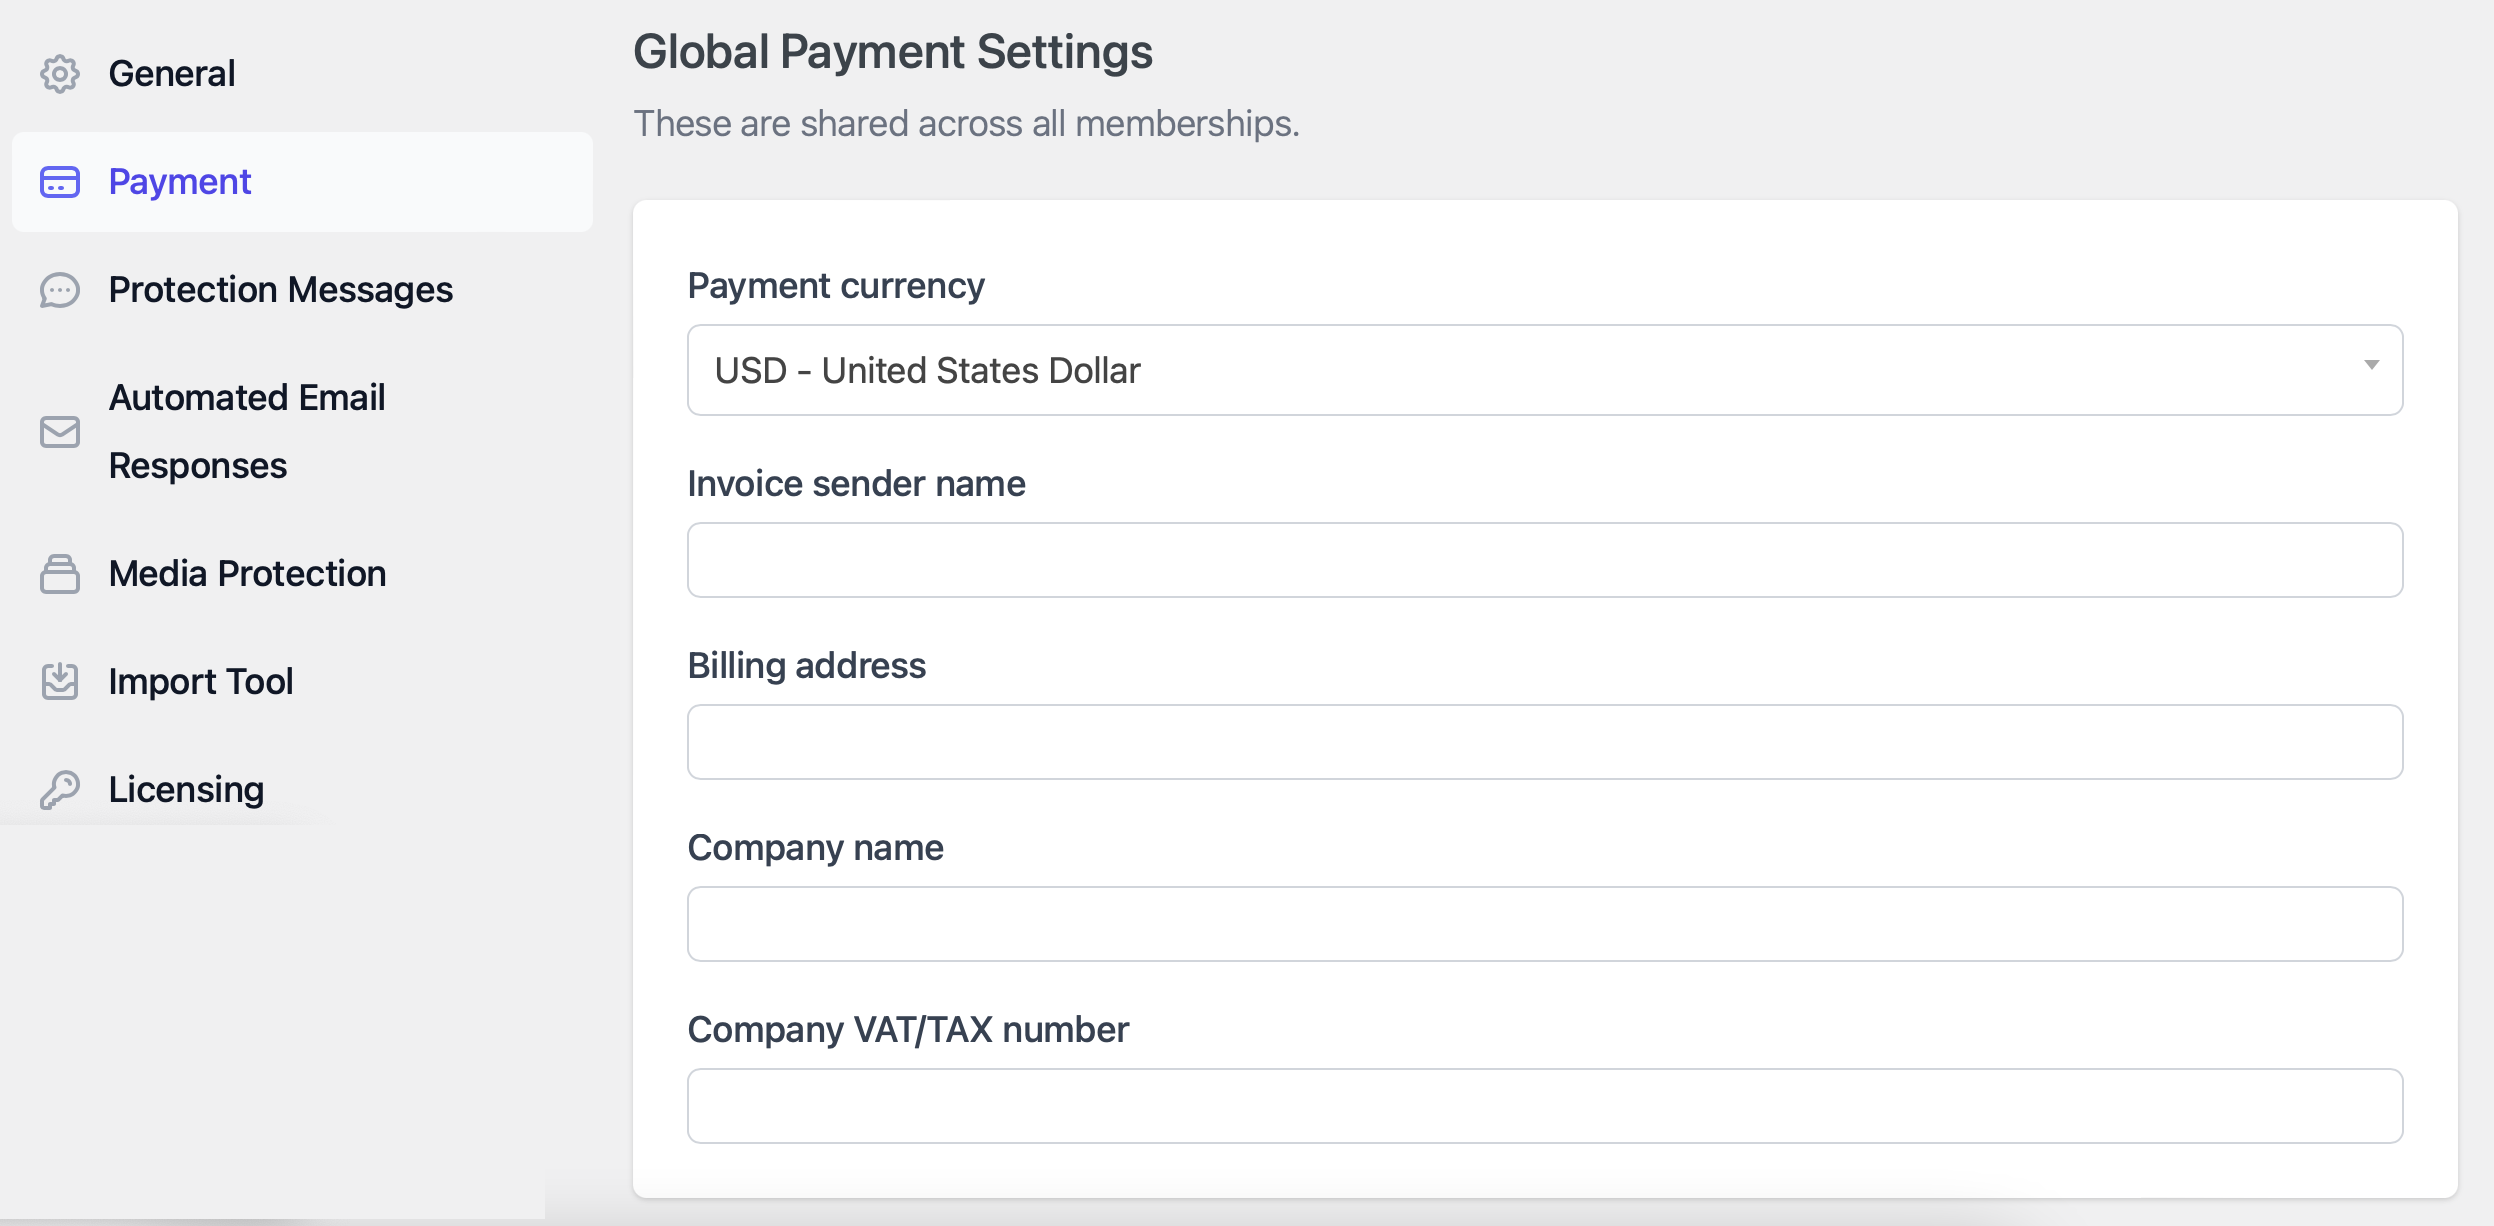
Task: Click the 'Global Payment Settings' heading
Action: coord(893,52)
